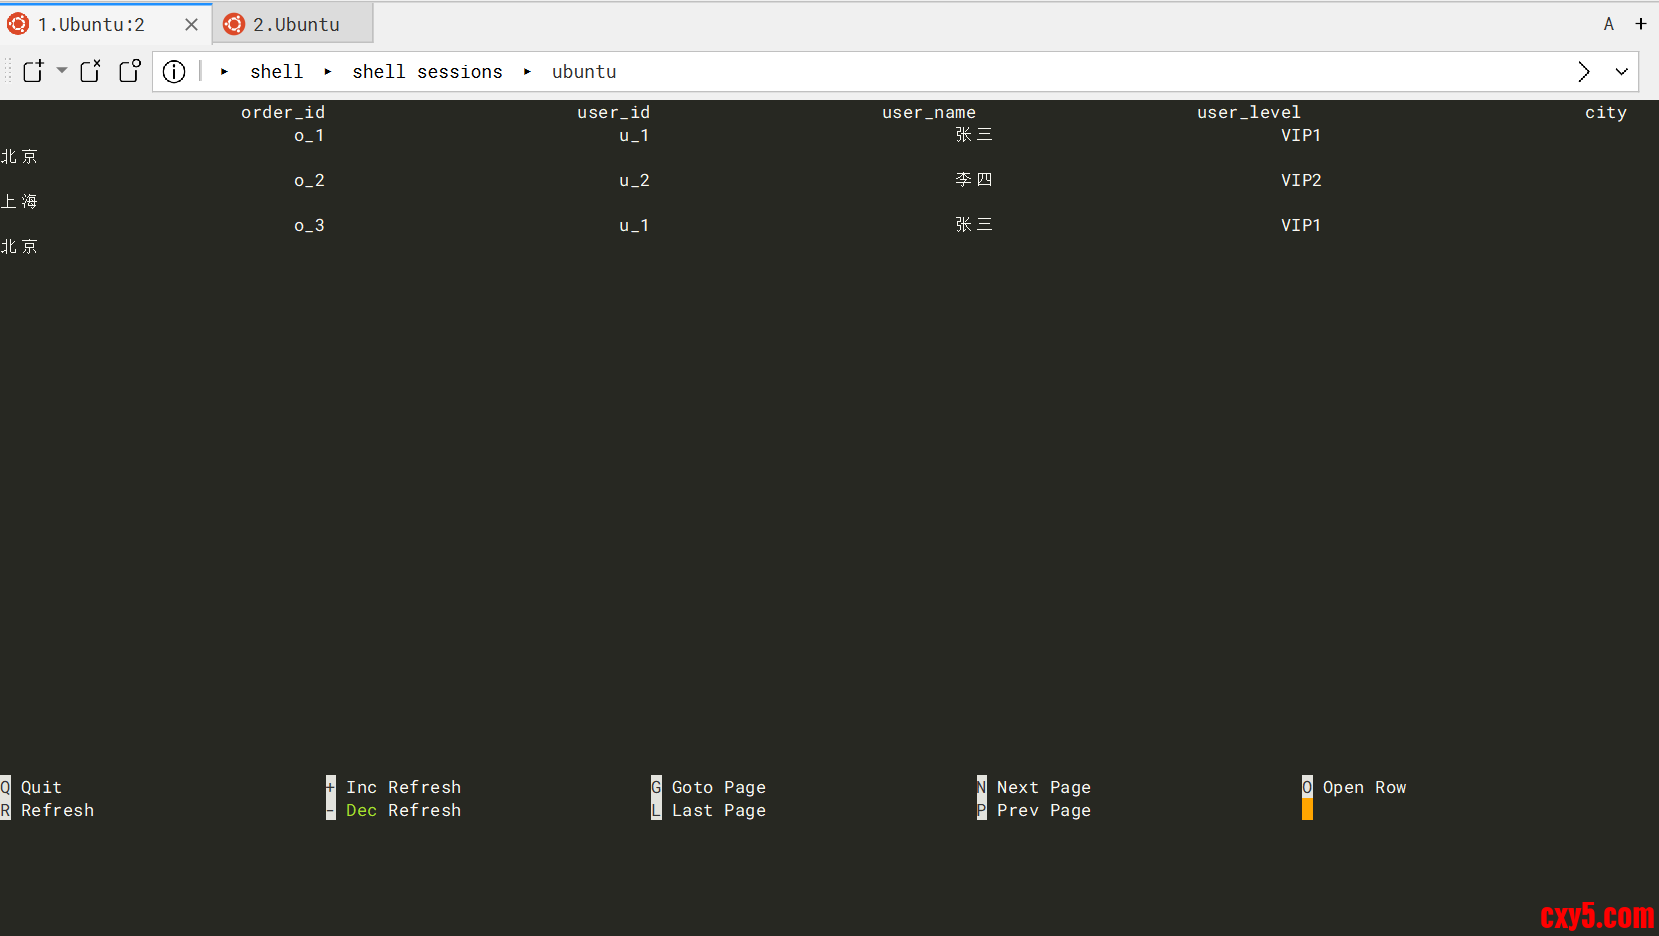Open dropdown arrow beside new session icon
Viewport: 1659px width, 936px height.
click(62, 71)
